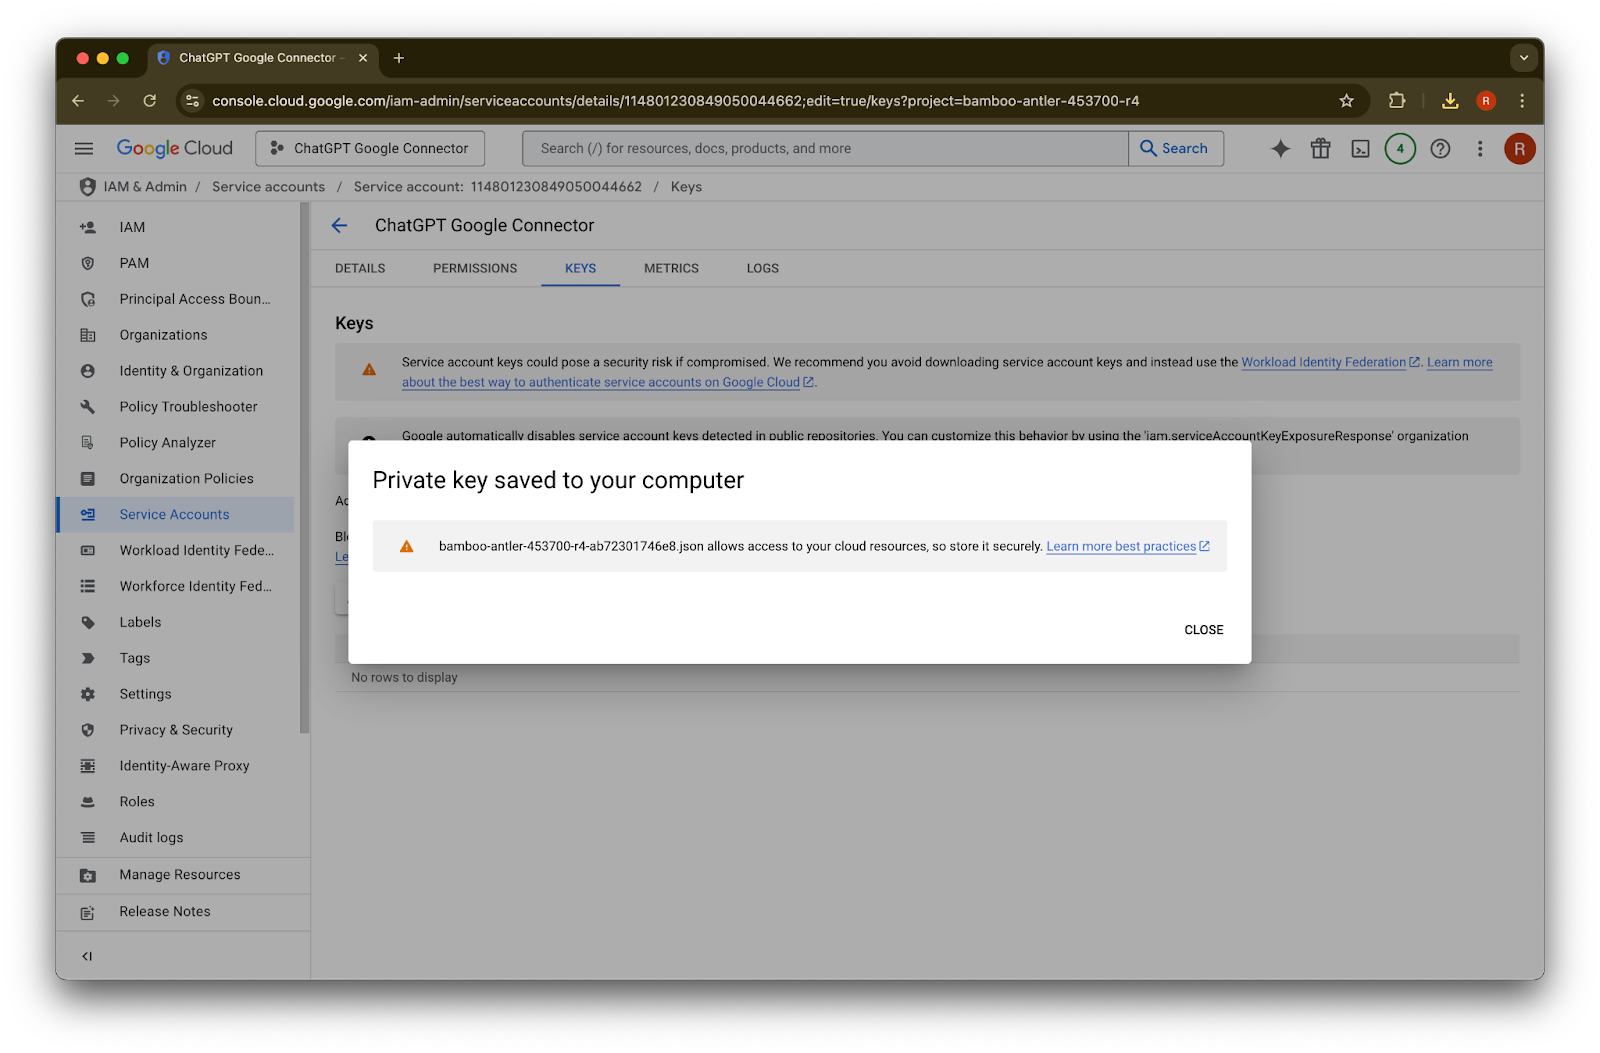
Task: Click the Google Cloud logo
Action: tap(175, 149)
